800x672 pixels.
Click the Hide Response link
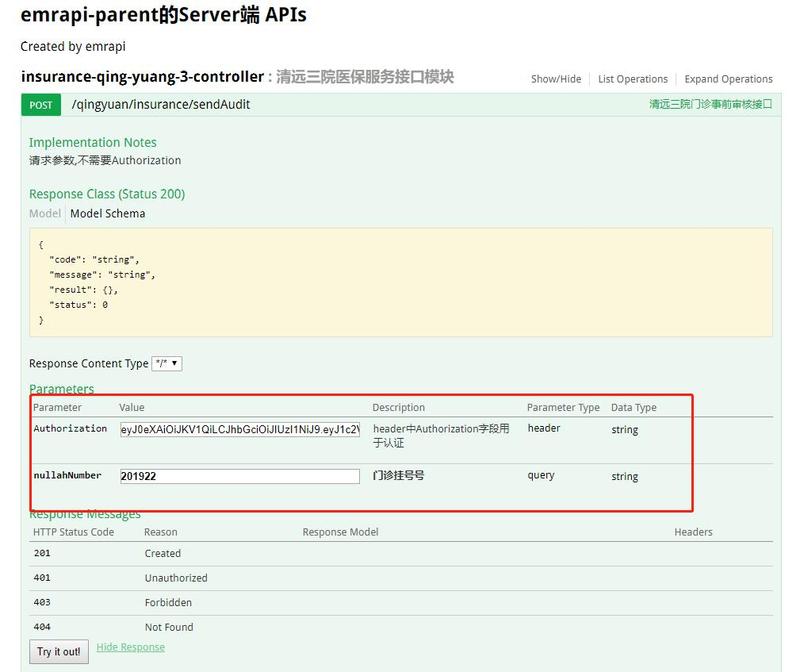click(131, 647)
